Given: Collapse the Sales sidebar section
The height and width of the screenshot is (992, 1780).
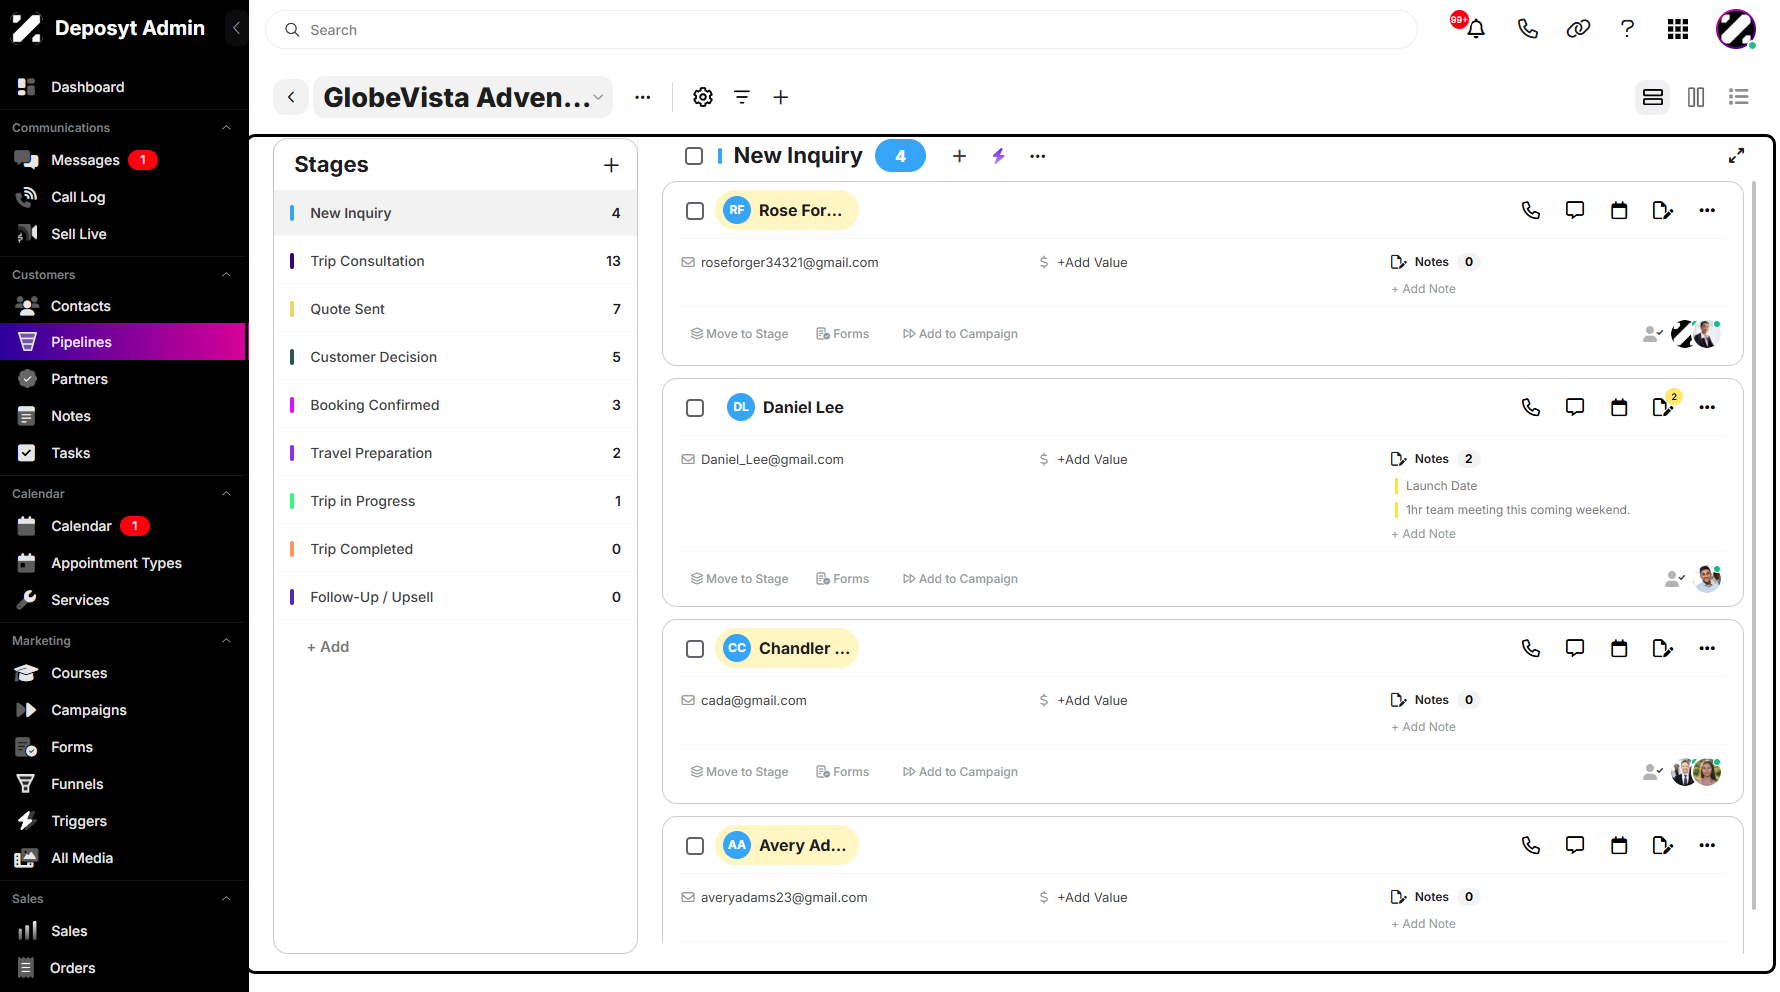Looking at the screenshot, I should (x=226, y=899).
